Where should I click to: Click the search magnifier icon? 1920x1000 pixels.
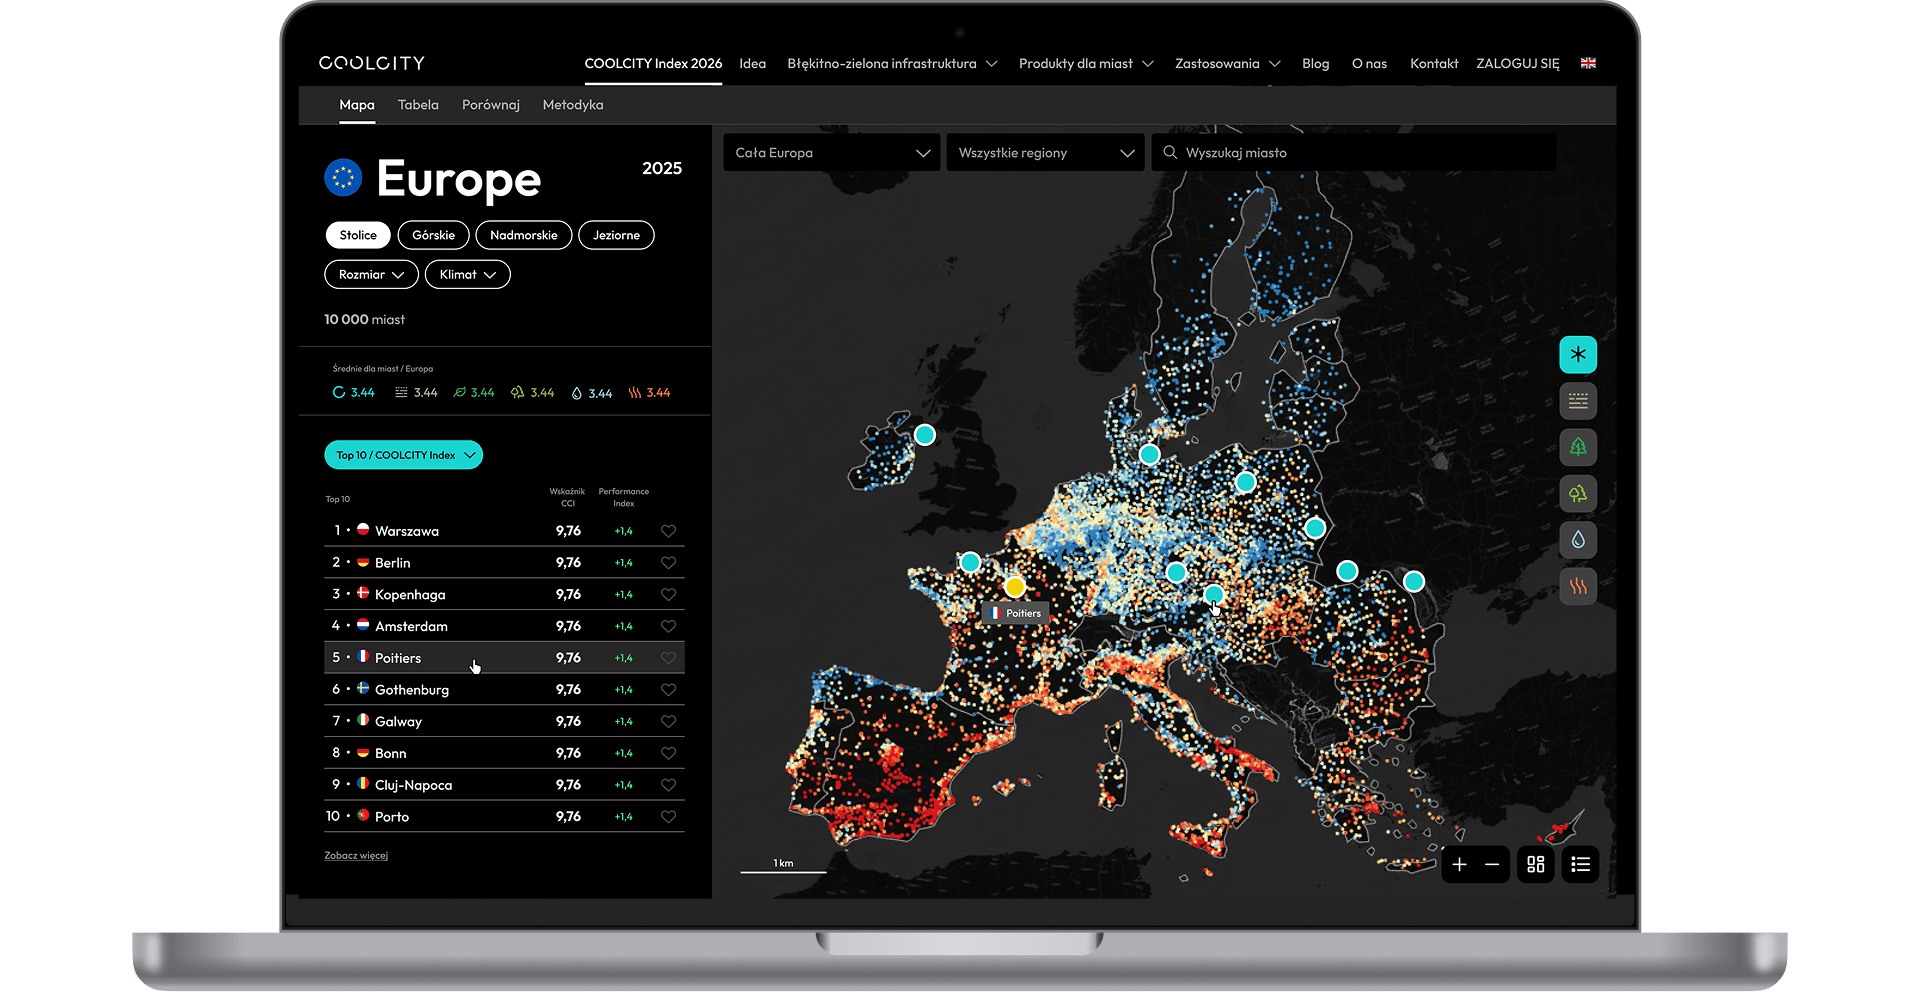pyautogui.click(x=1170, y=153)
